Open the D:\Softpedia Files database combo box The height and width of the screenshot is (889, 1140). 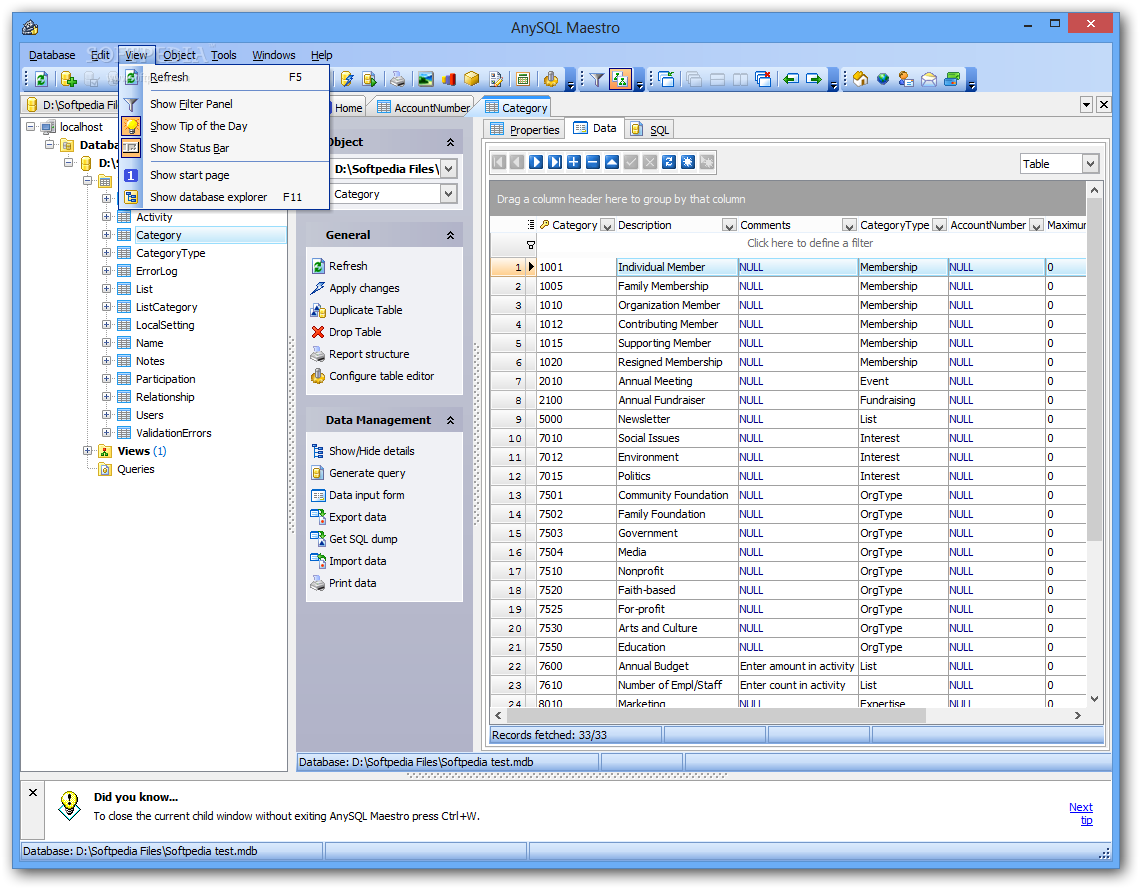coord(449,169)
